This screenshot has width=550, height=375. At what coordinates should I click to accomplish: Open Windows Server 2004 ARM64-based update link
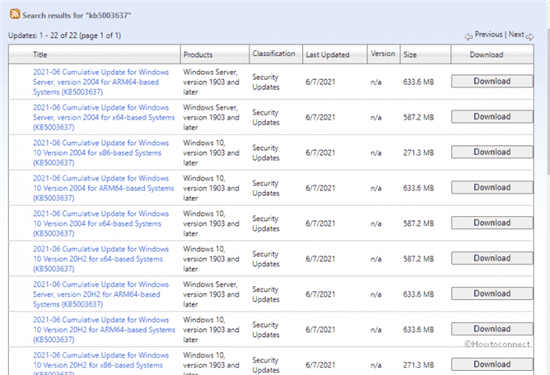tap(101, 82)
